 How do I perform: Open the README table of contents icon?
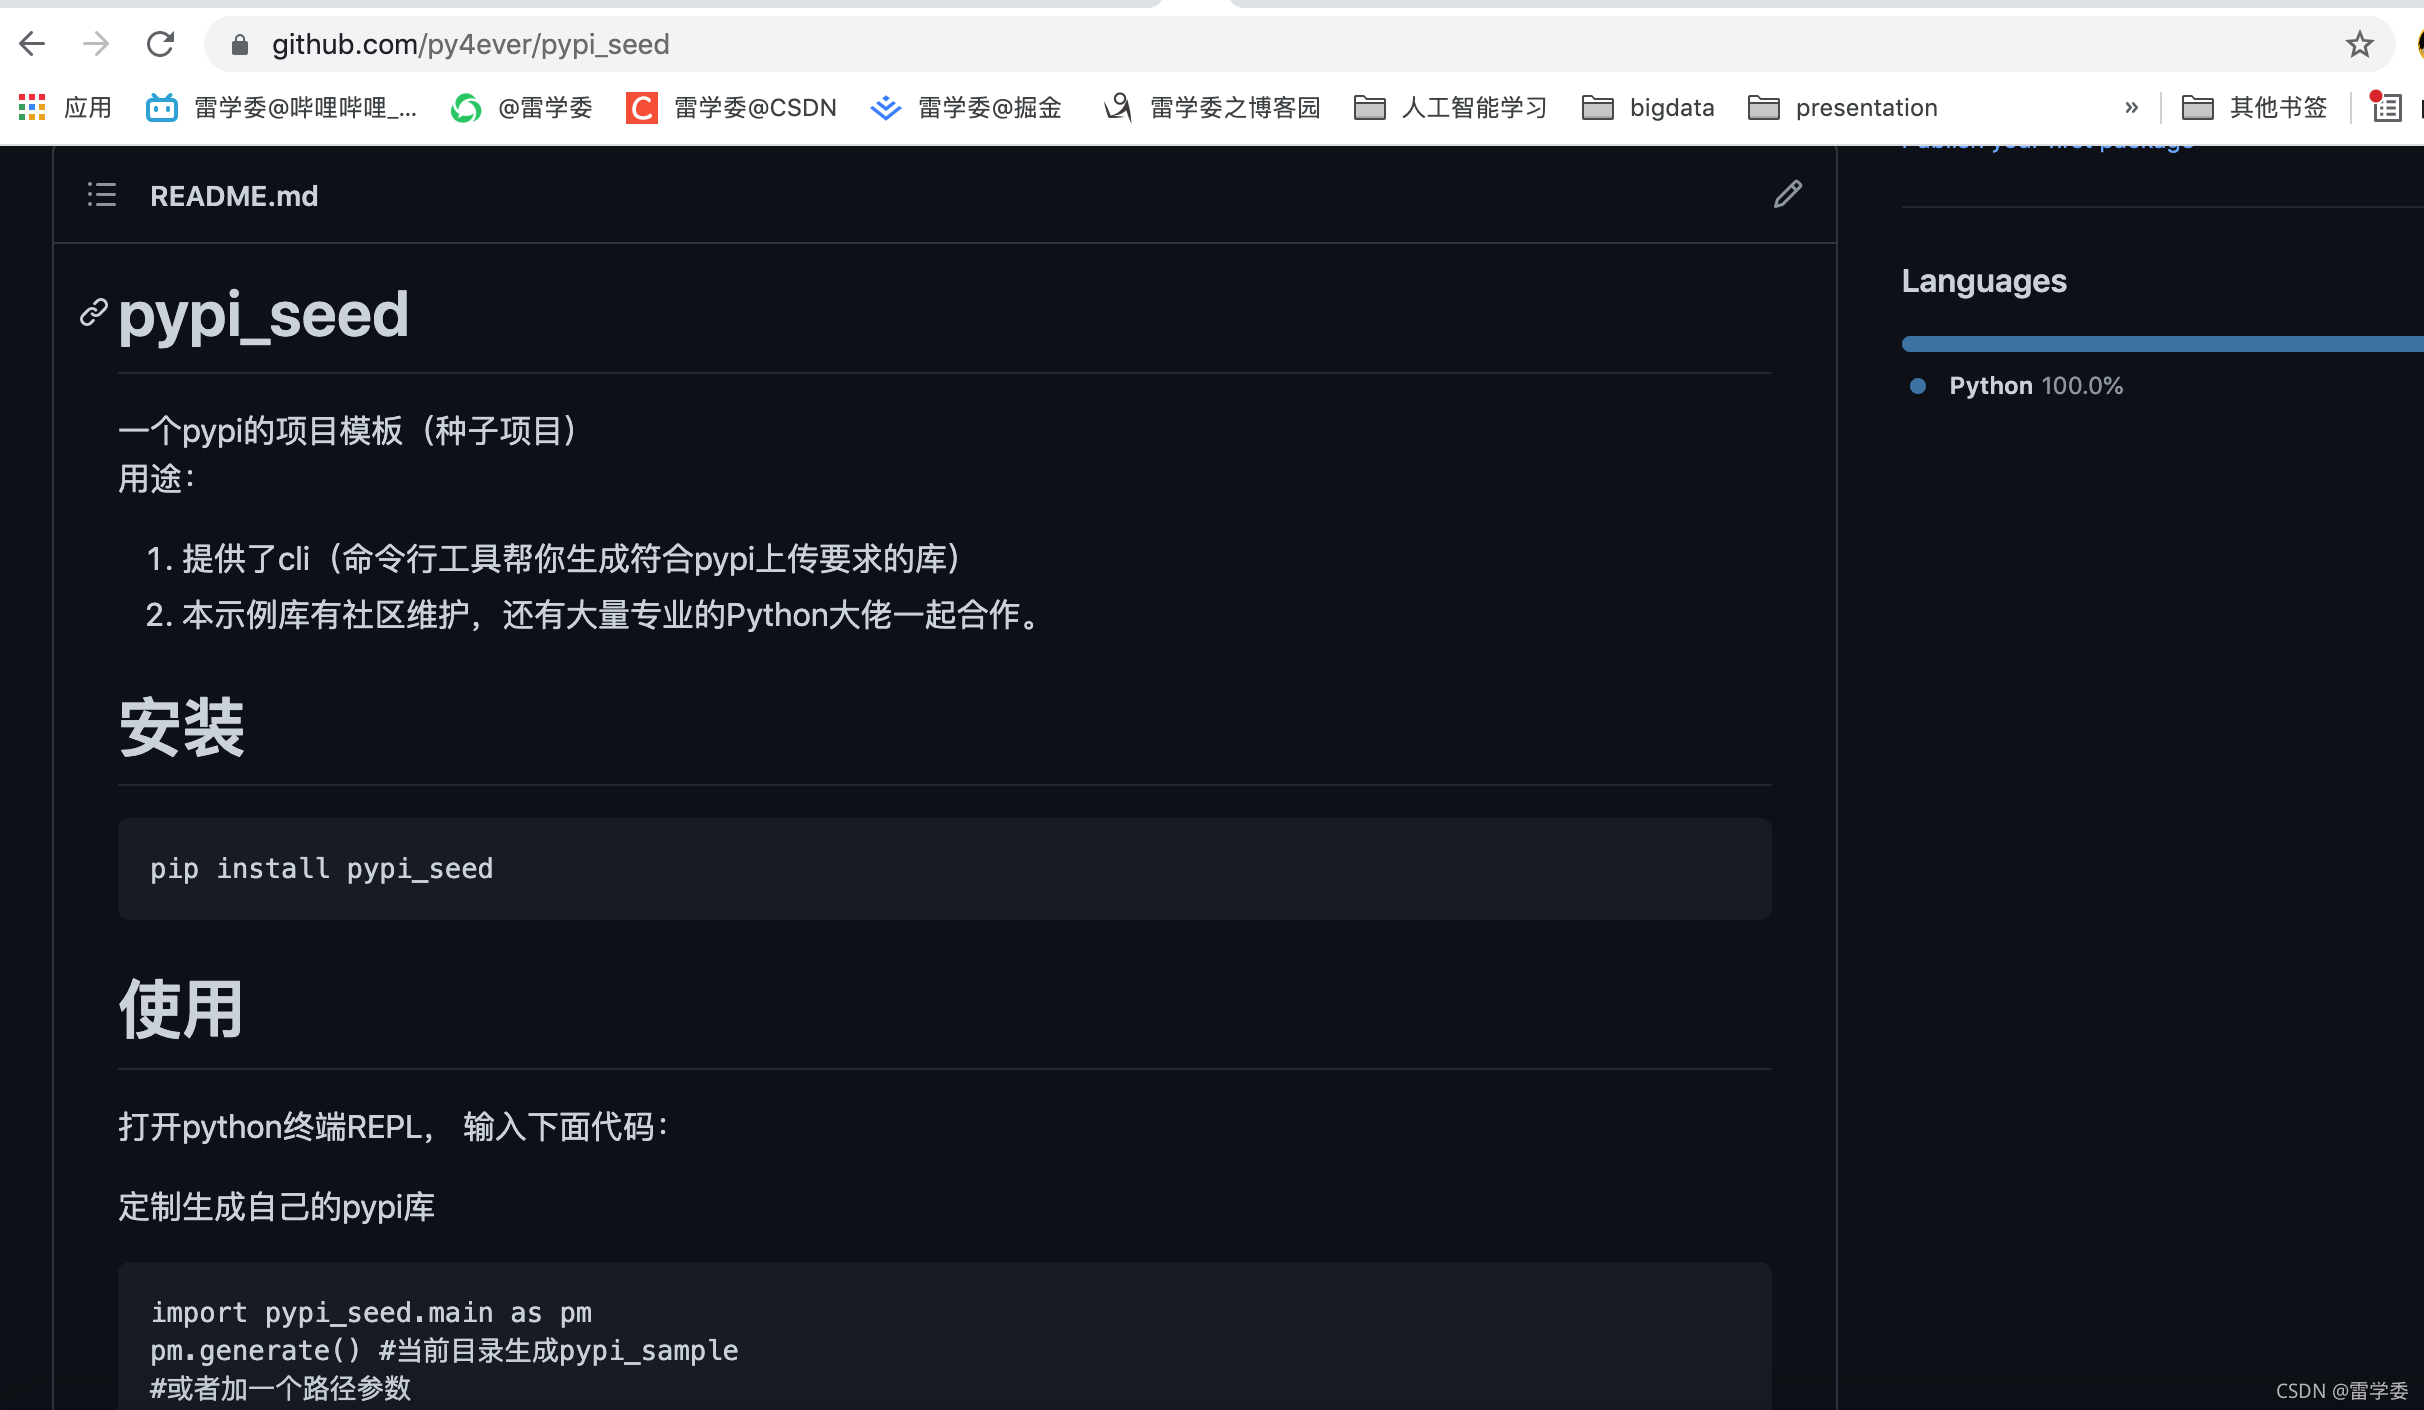point(102,195)
